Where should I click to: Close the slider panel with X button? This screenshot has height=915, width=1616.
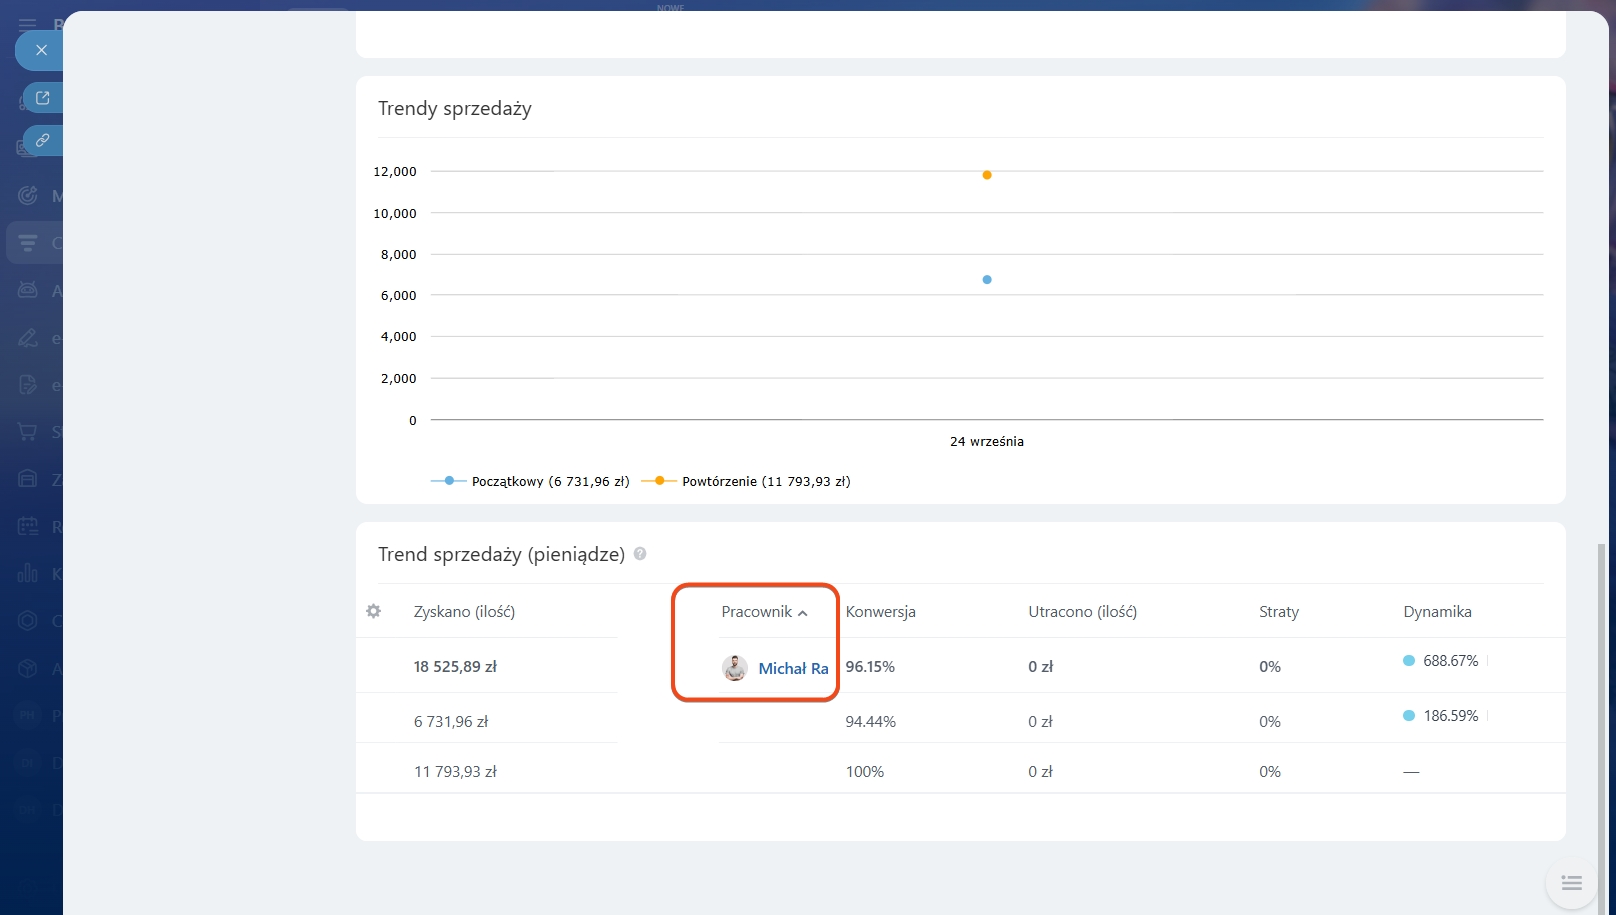click(41, 50)
